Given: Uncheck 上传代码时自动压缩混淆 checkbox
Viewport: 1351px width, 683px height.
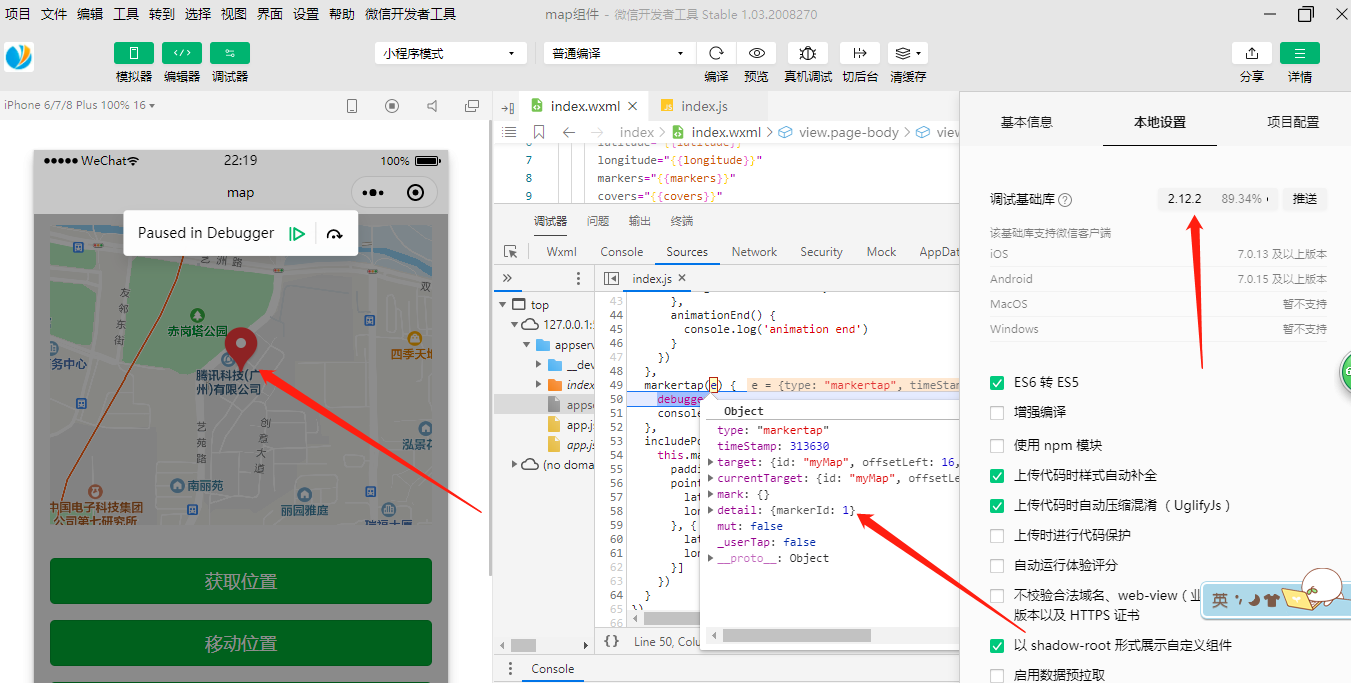Looking at the screenshot, I should coord(997,506).
